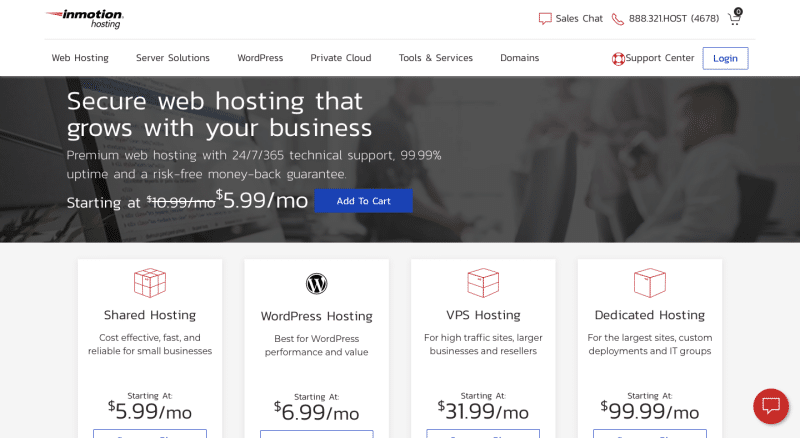This screenshot has height=438, width=800.
Task: Click the $31.99/mo VPS Hosting price
Action: tap(483, 411)
